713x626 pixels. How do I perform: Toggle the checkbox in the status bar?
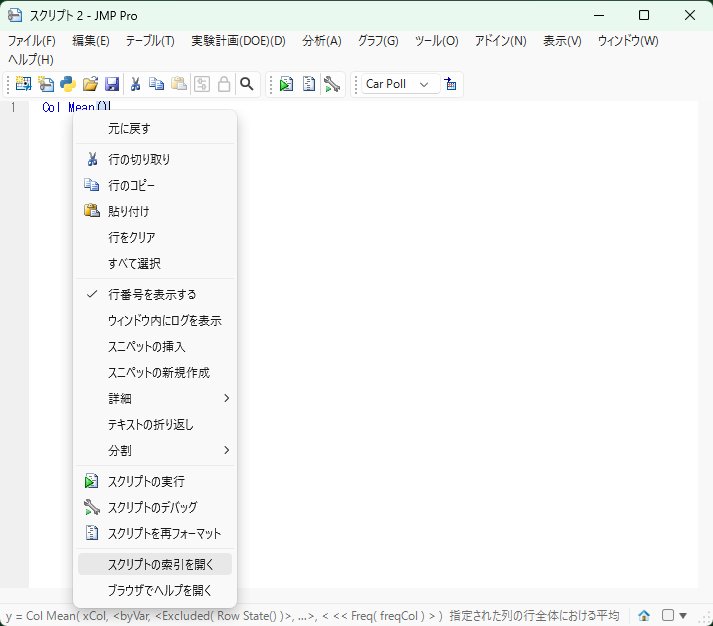tap(668, 615)
